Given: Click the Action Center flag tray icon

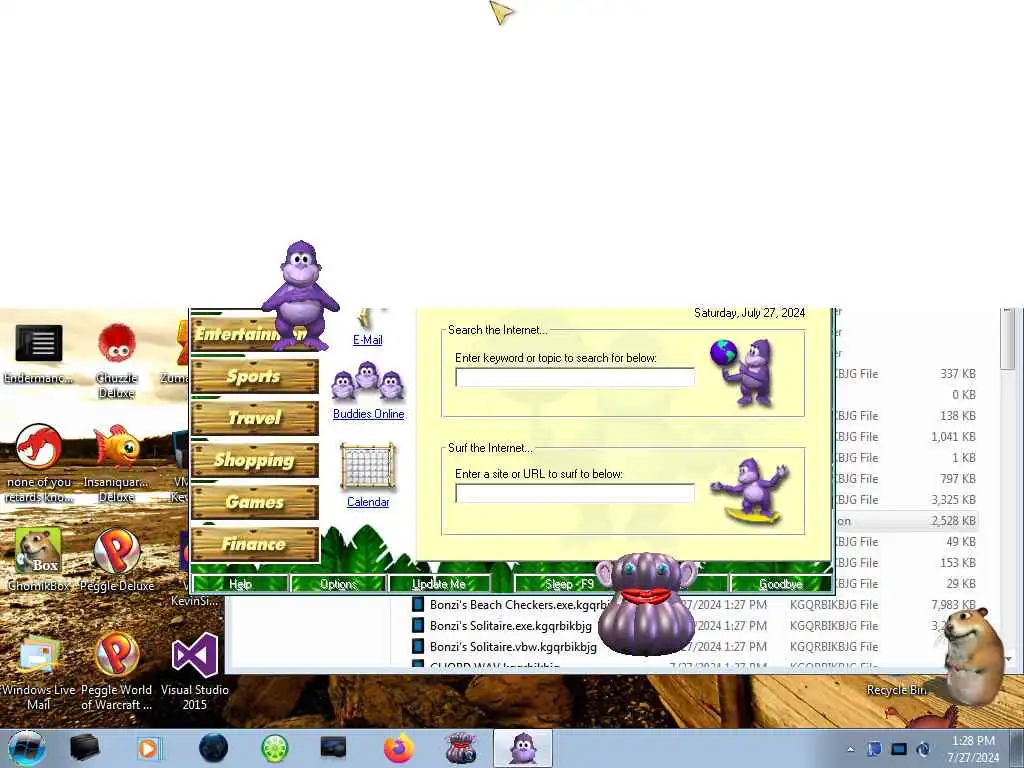Looking at the screenshot, I should [x=874, y=749].
